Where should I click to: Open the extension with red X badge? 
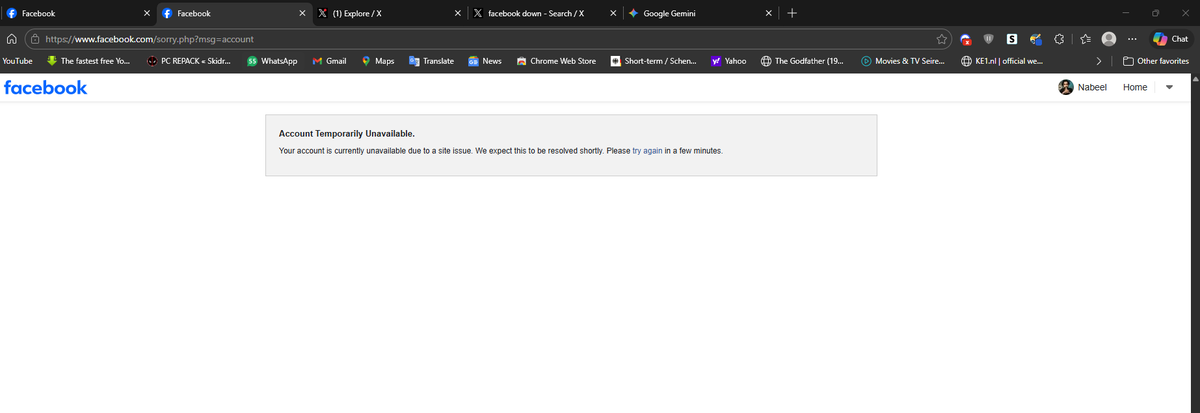(966, 39)
